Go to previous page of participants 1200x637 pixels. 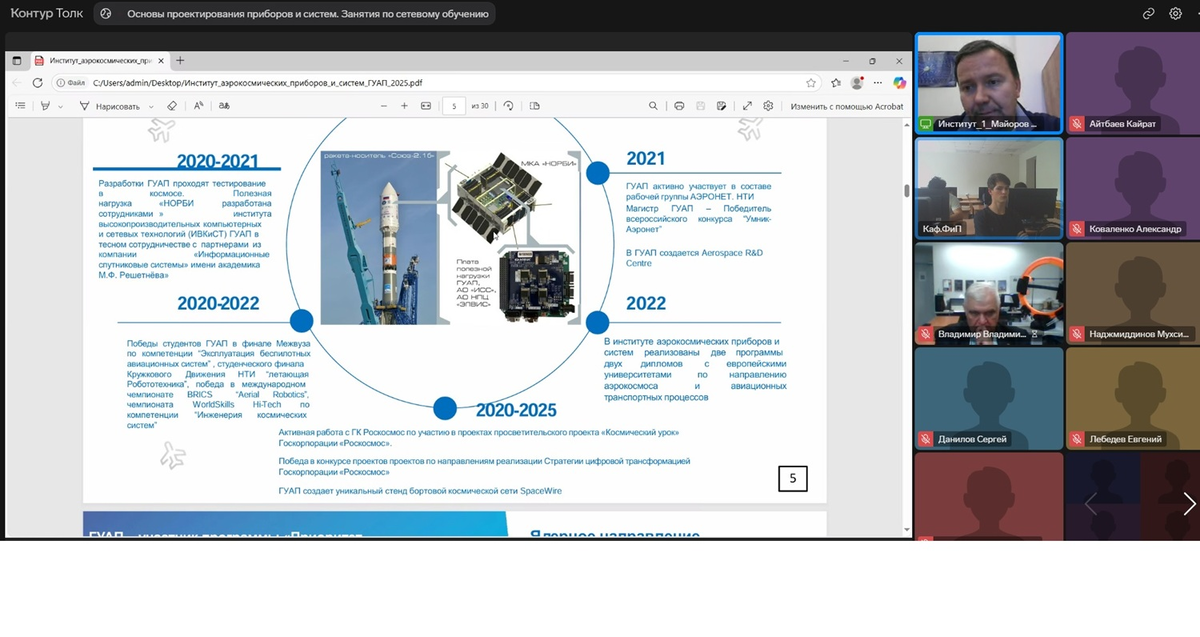click(1091, 503)
